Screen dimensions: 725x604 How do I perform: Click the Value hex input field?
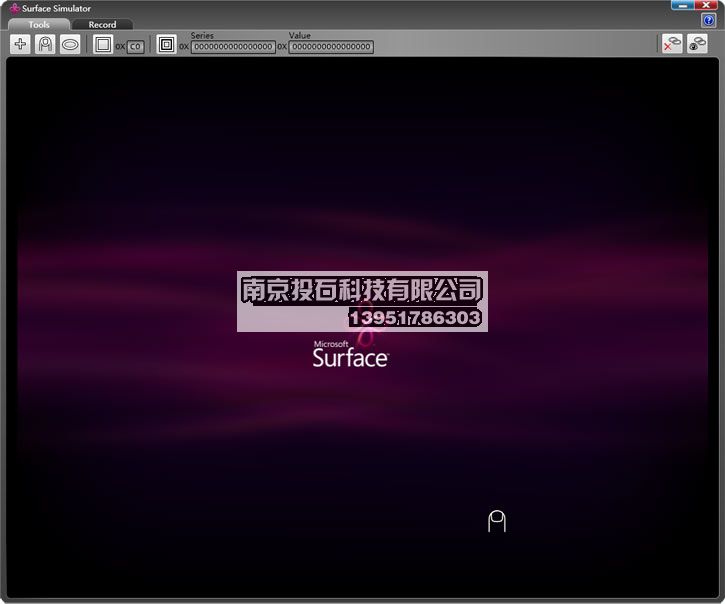(x=331, y=47)
